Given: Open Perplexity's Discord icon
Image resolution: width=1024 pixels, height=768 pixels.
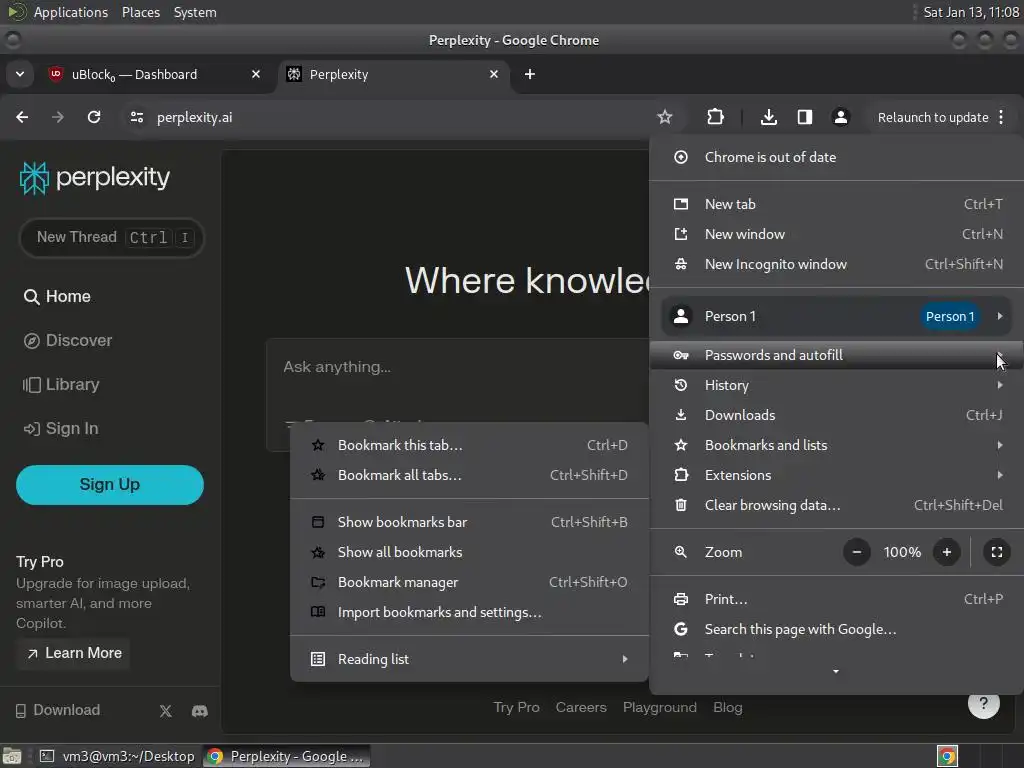Looking at the screenshot, I should point(200,711).
